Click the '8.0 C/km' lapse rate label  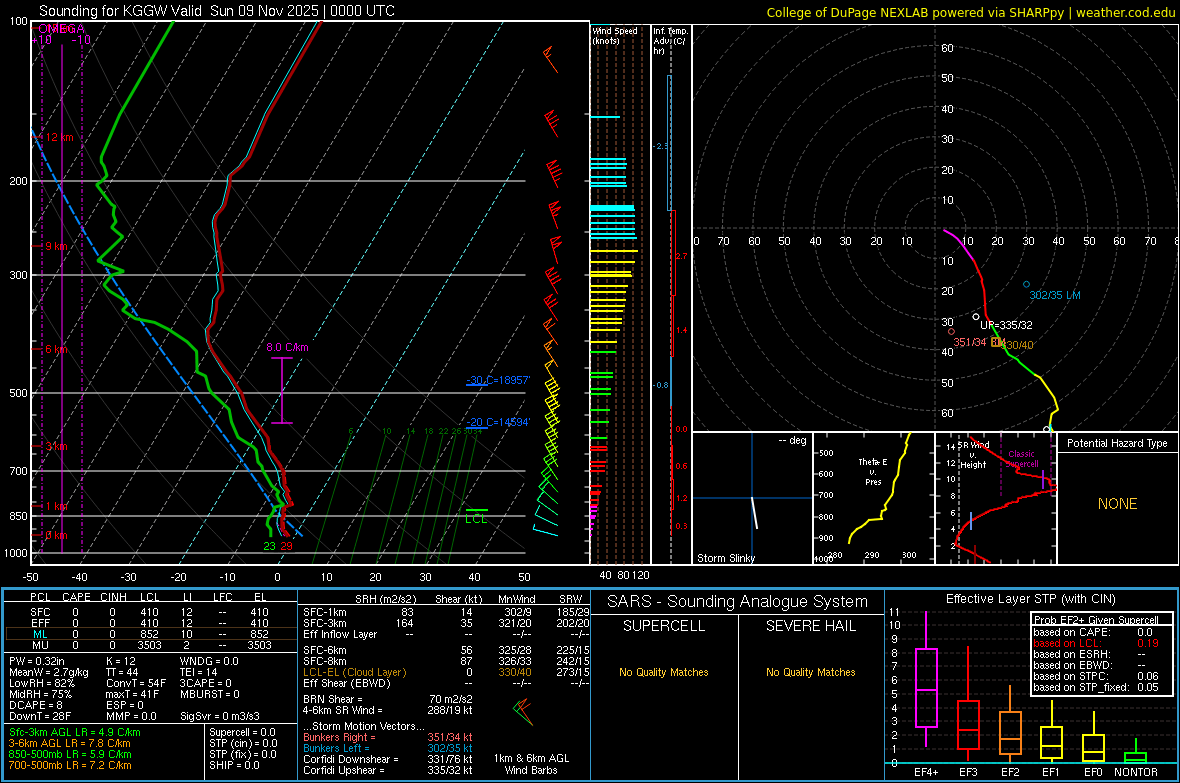pyautogui.click(x=287, y=347)
